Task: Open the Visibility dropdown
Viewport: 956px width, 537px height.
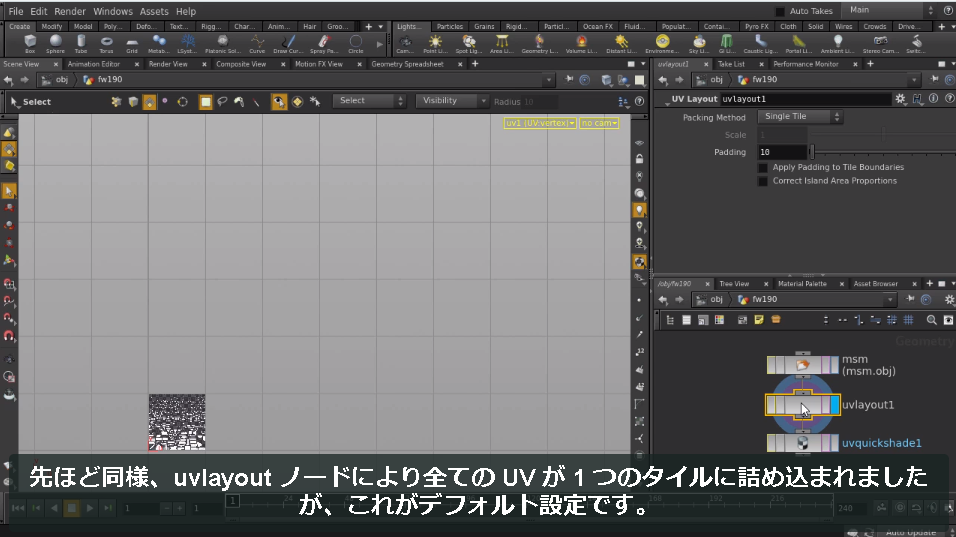Action: (452, 101)
